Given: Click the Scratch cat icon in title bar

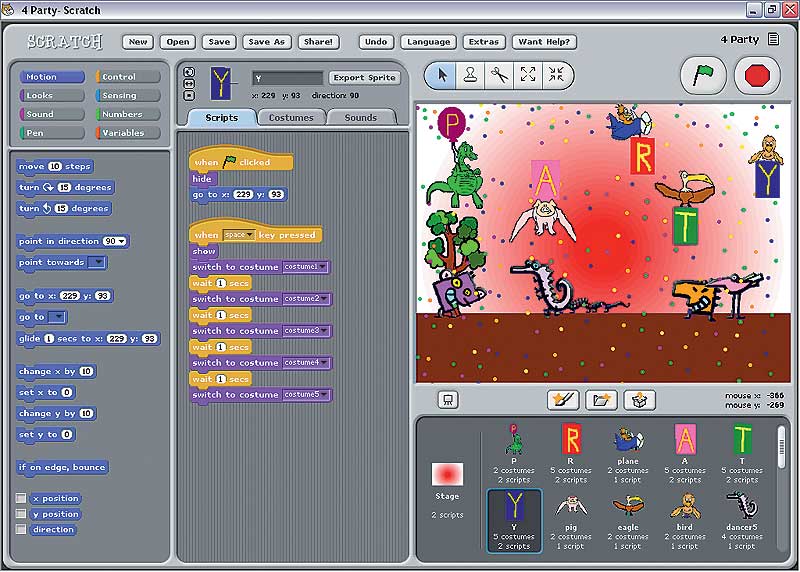Looking at the screenshot, I should tap(8, 9).
